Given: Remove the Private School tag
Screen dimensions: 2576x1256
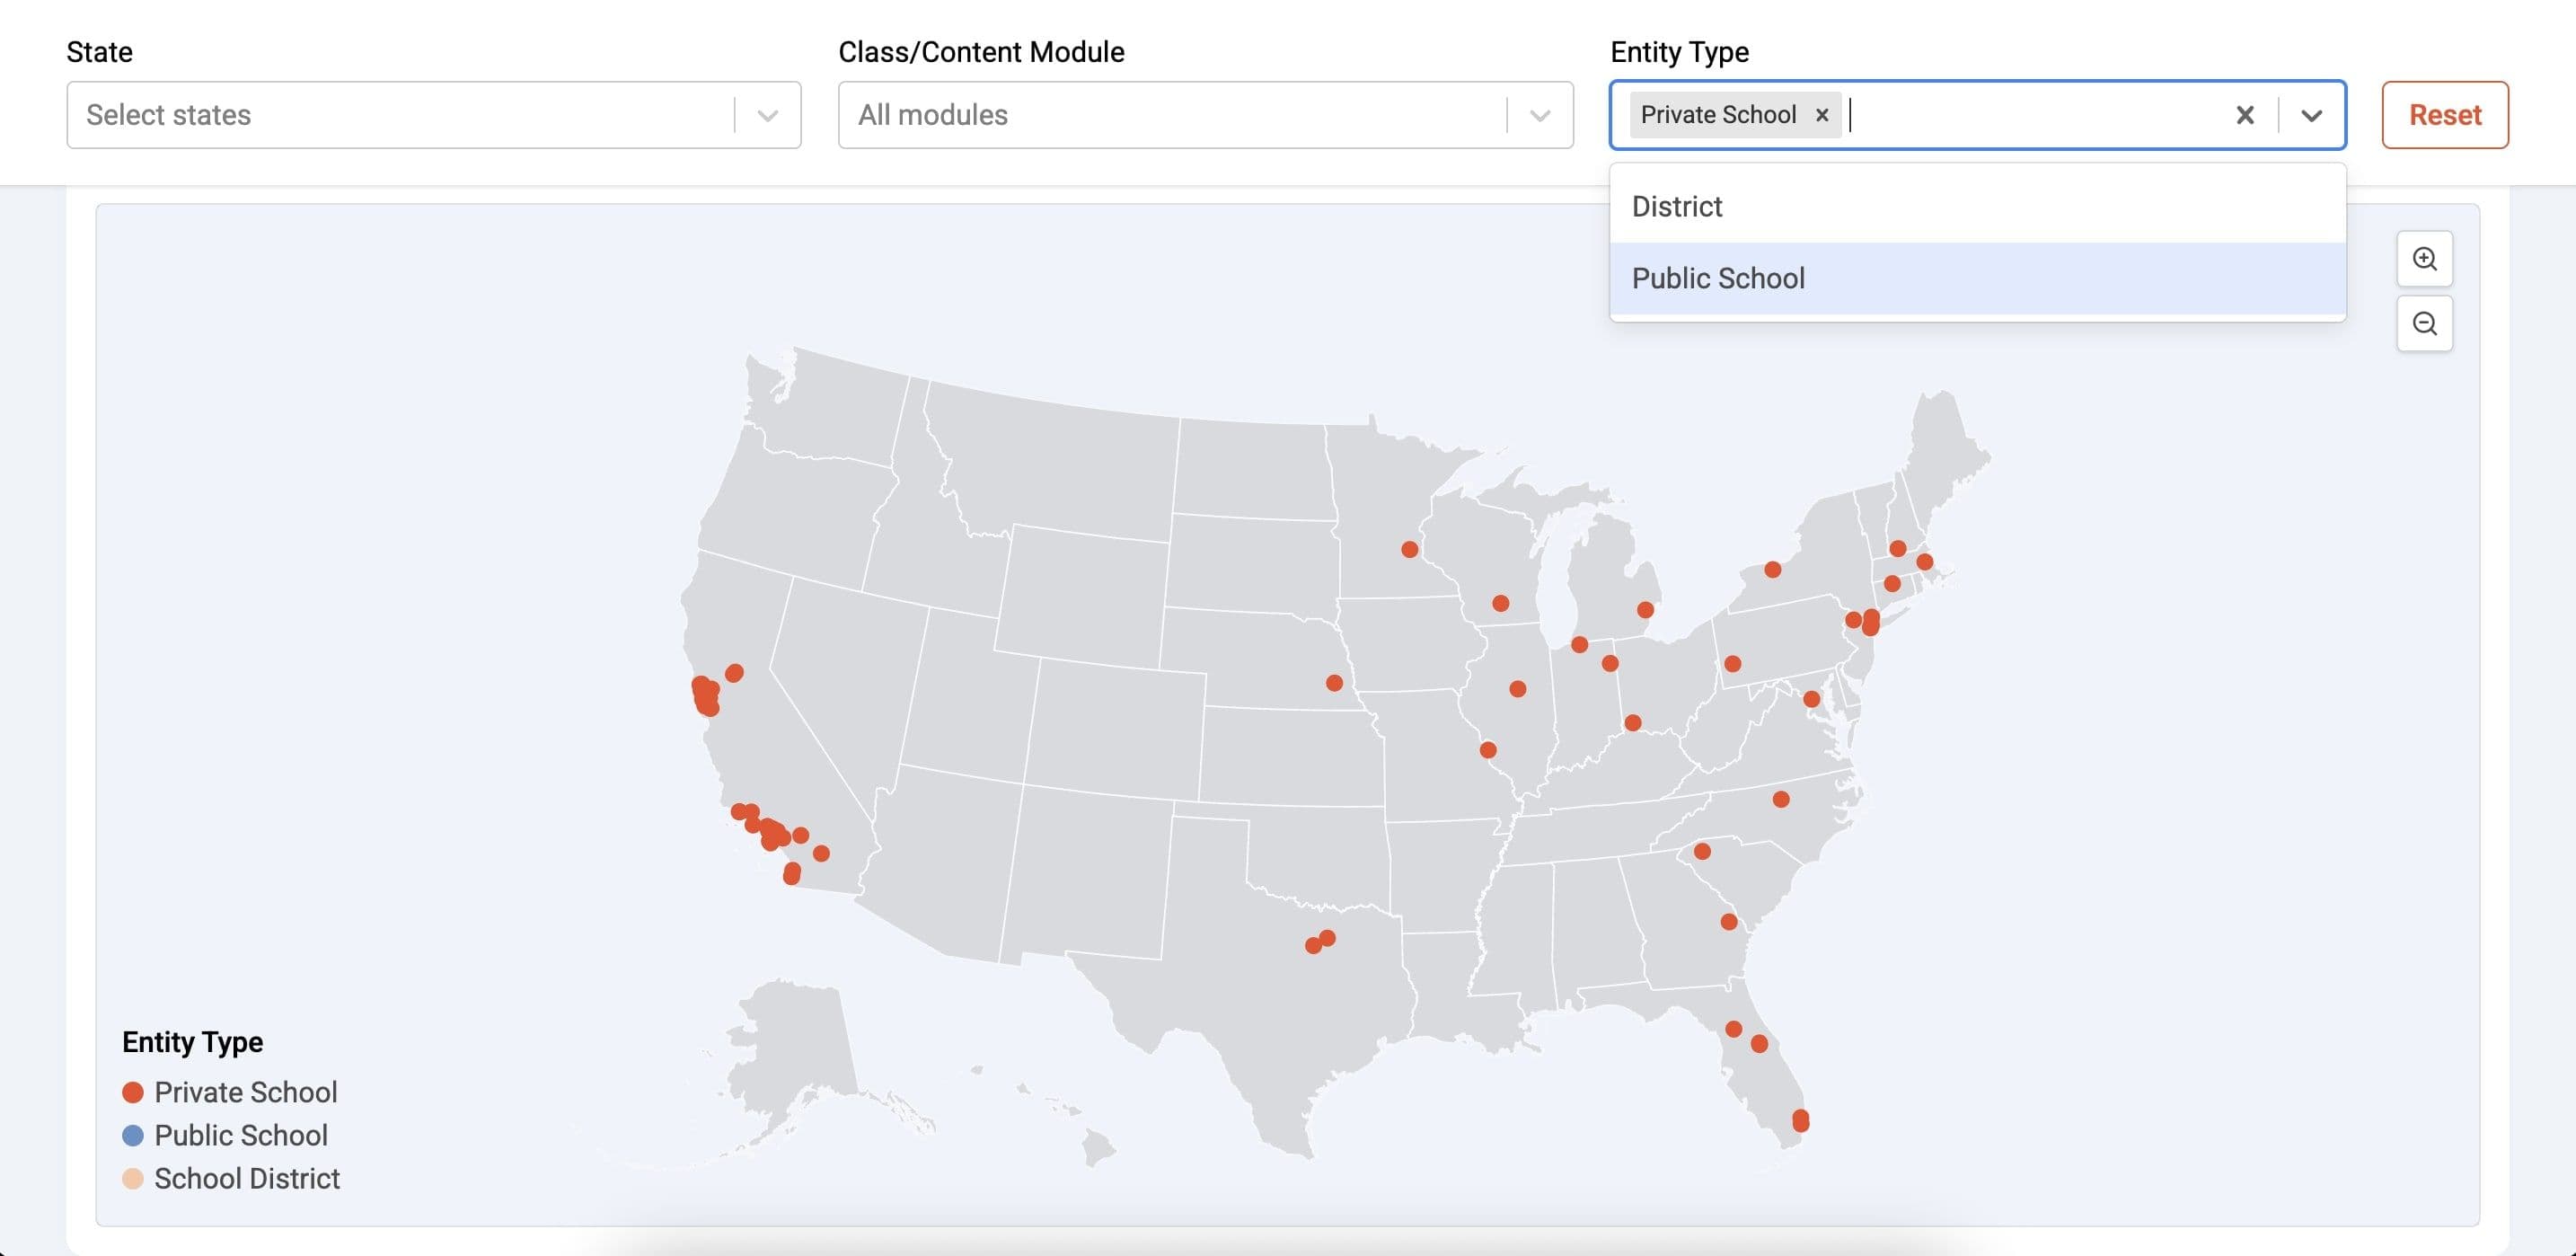Looking at the screenshot, I should 1822,115.
